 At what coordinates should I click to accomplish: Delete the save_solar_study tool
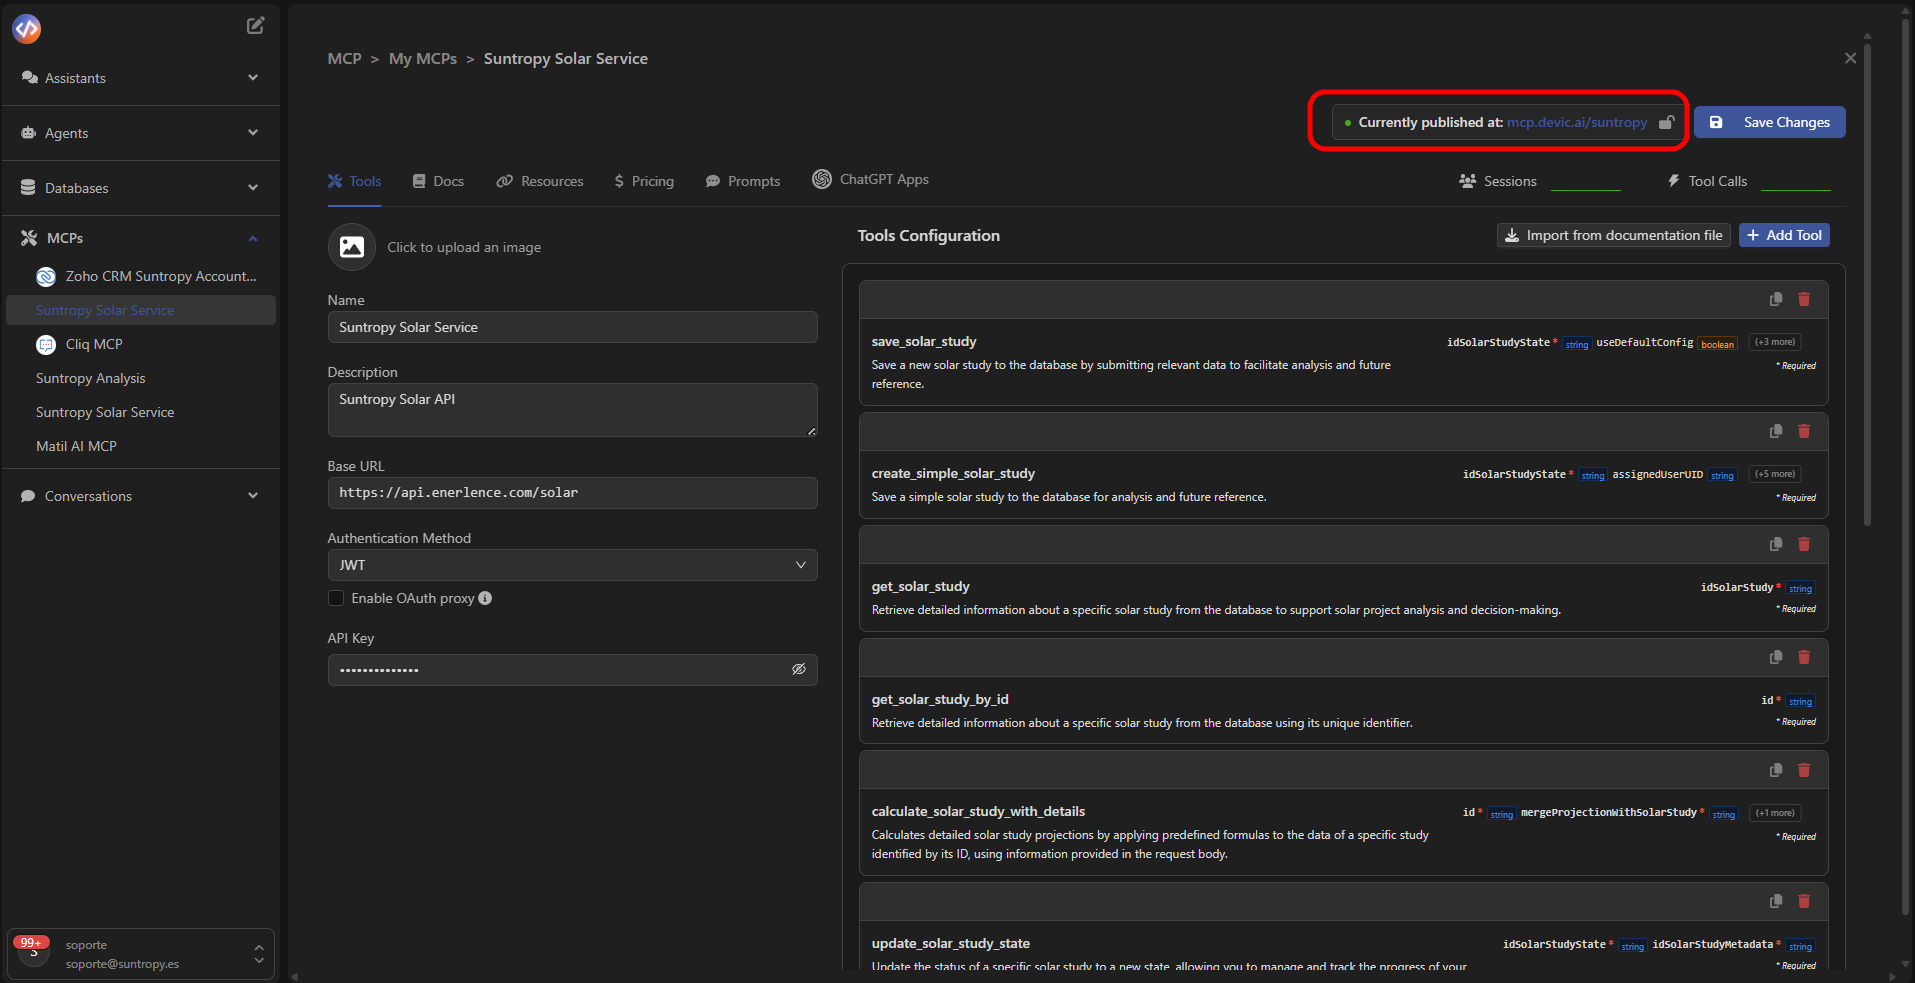(x=1804, y=299)
